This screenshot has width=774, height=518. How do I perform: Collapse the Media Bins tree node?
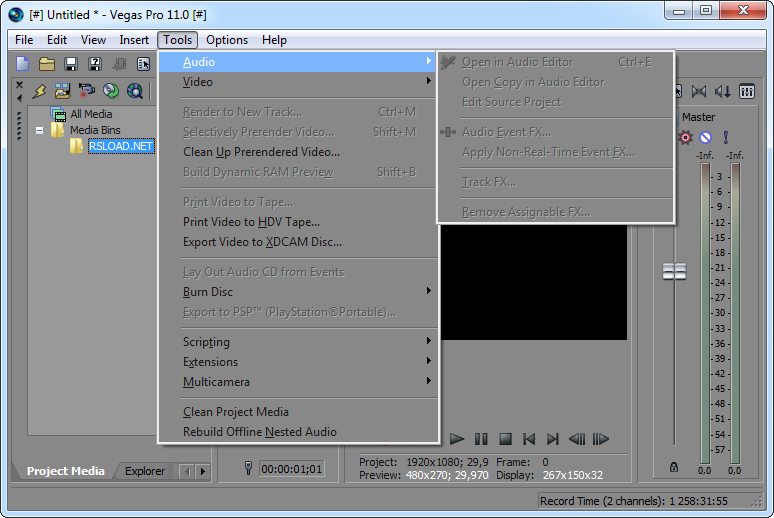coord(39,131)
